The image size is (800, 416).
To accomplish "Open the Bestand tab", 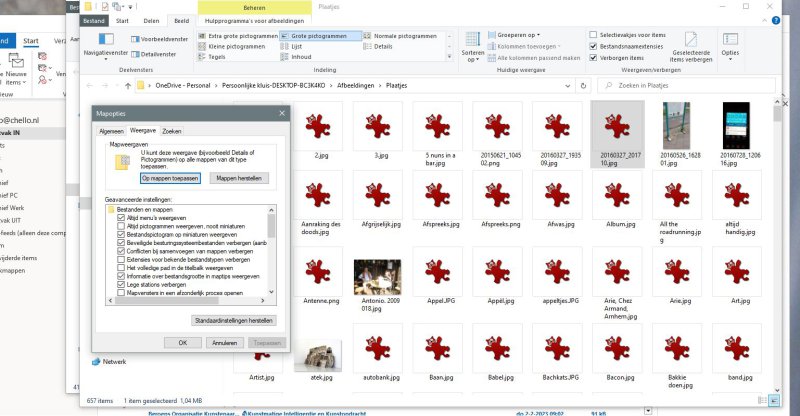I will coord(94,21).
